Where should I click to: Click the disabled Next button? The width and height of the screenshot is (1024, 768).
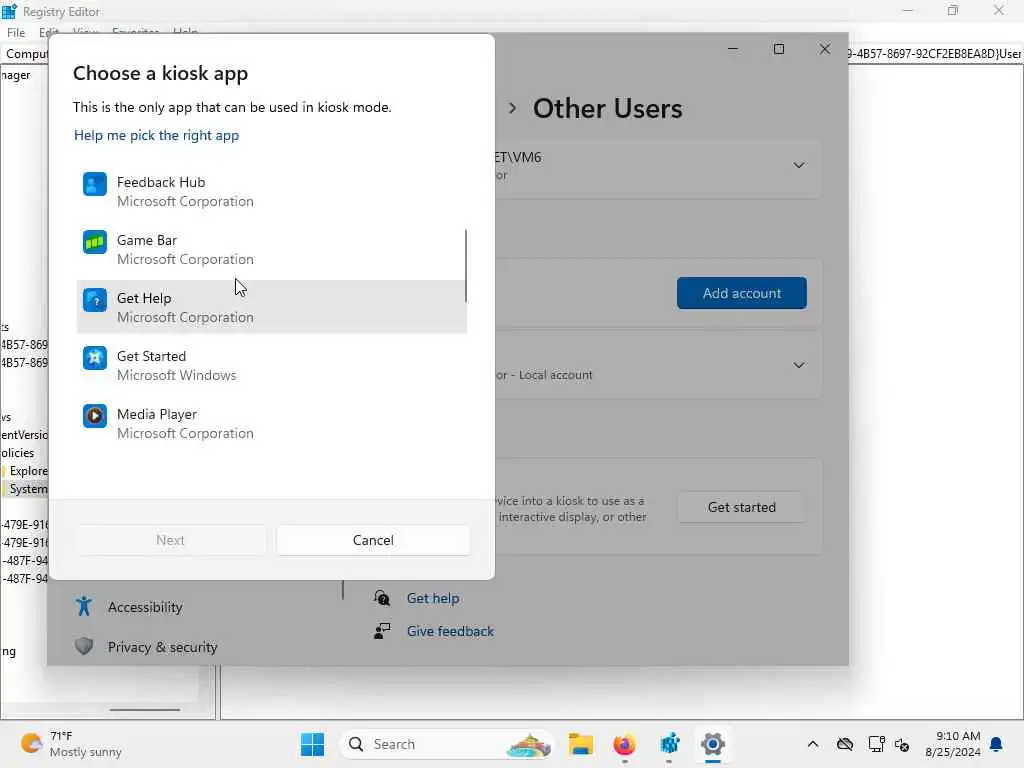click(x=170, y=540)
